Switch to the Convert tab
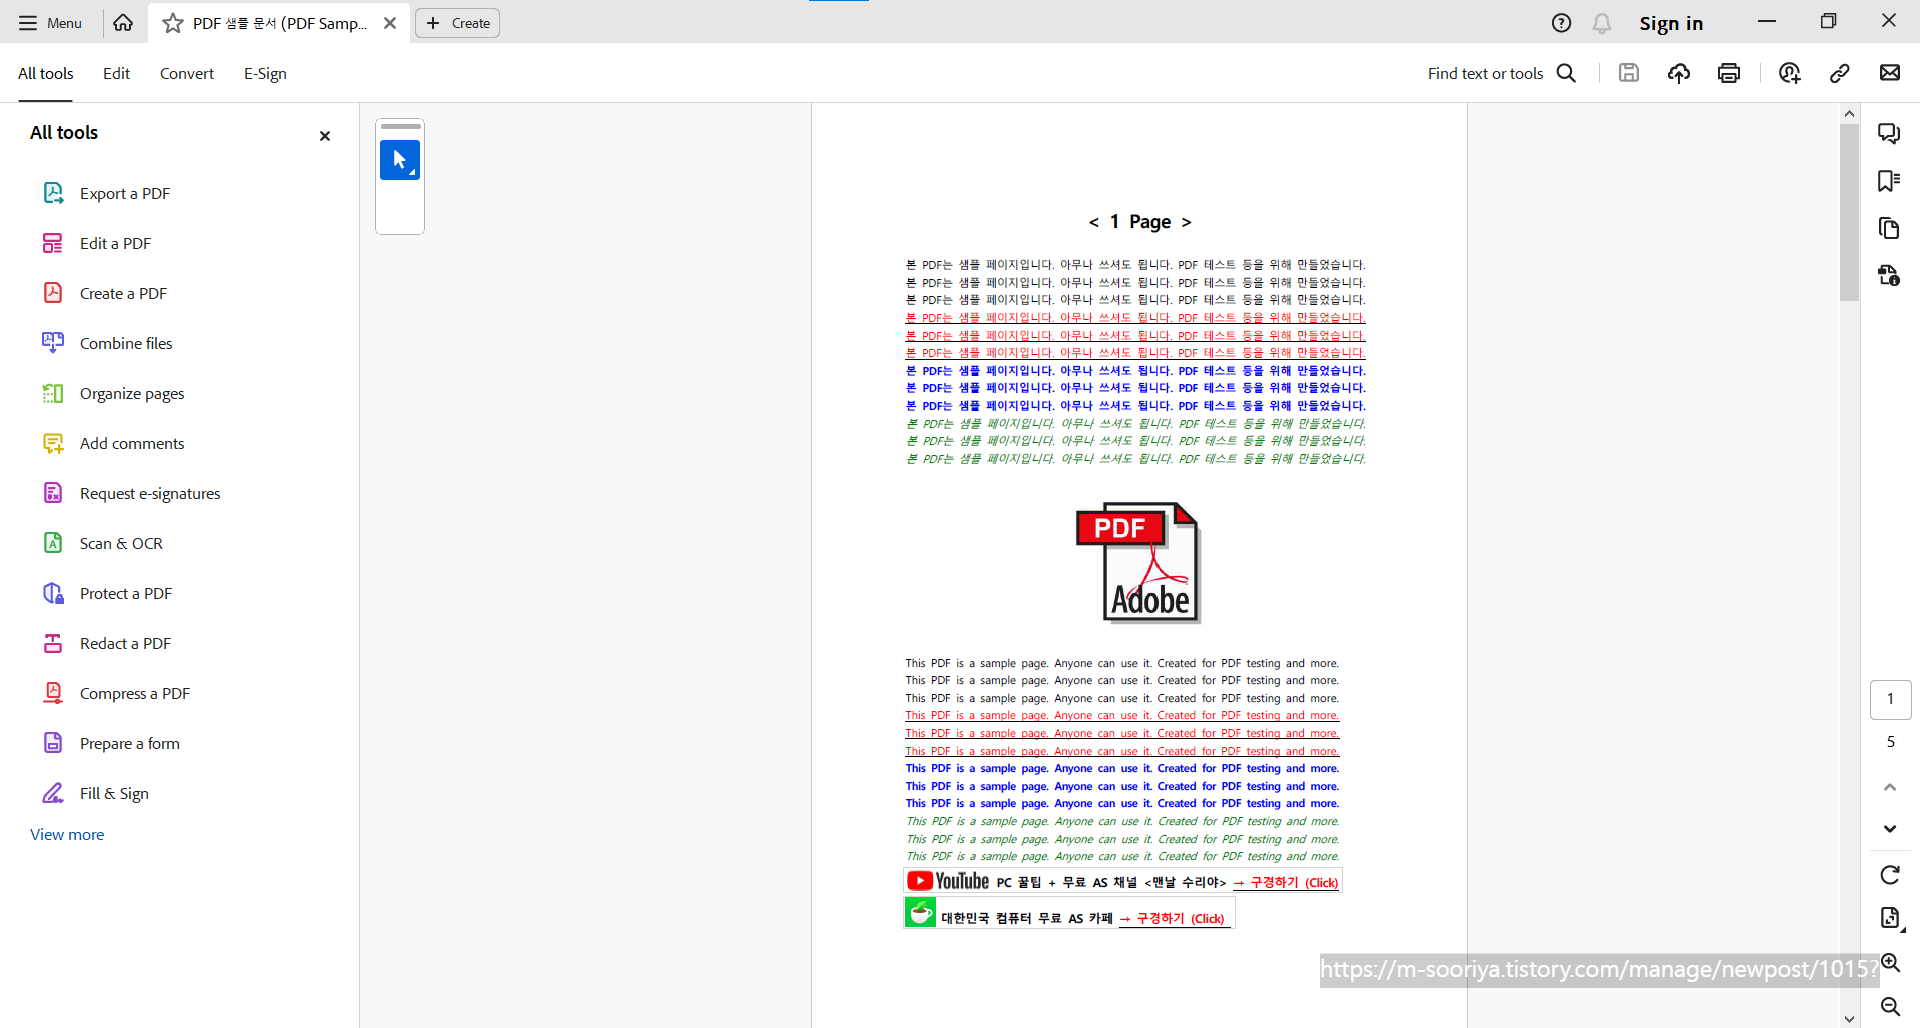The height and width of the screenshot is (1028, 1920). tap(187, 73)
